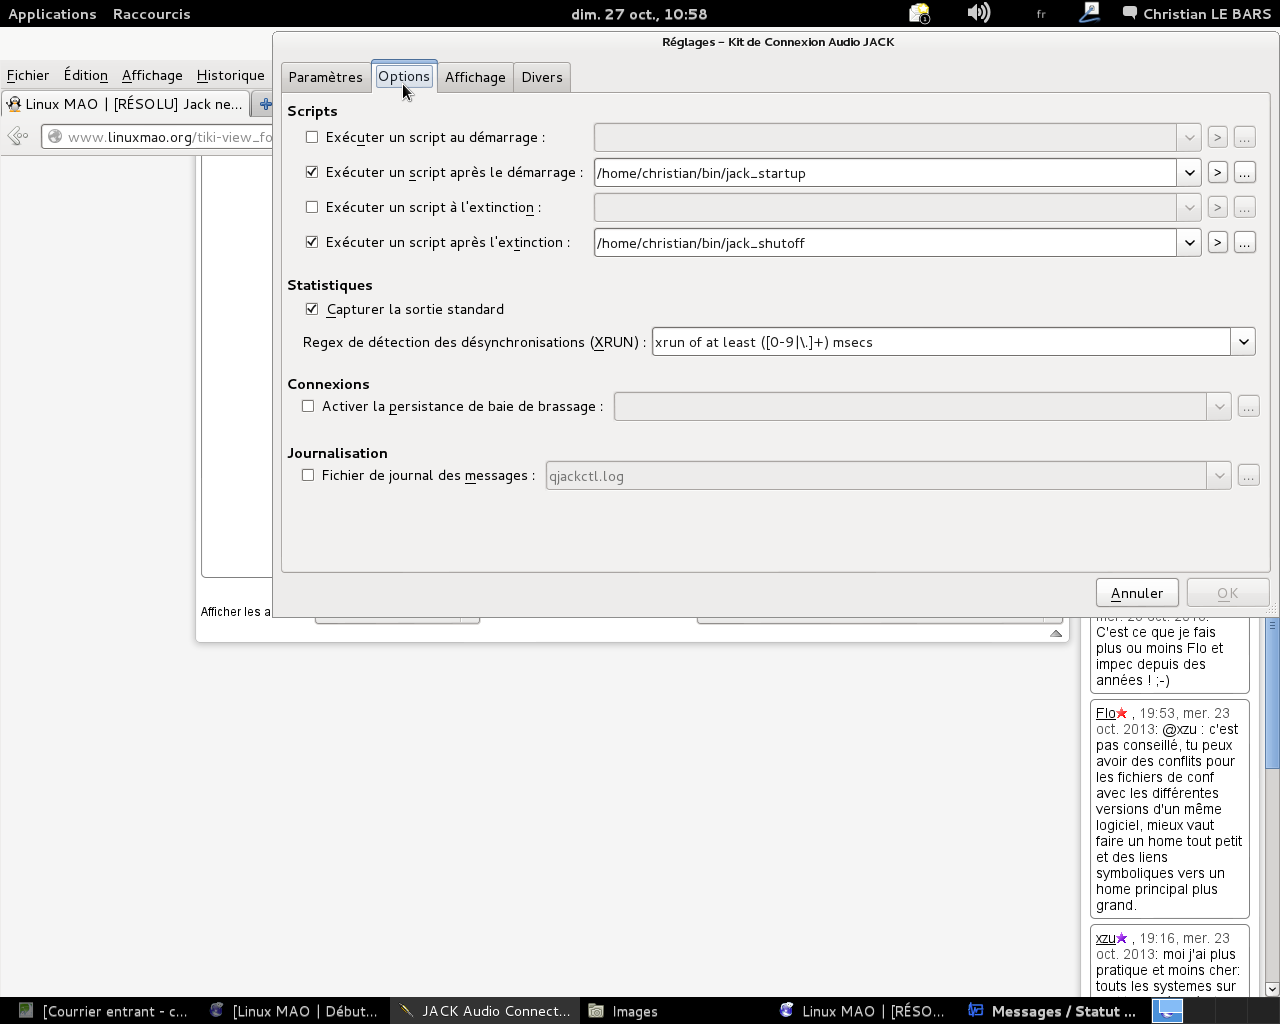Click the /home/christian/bin/jack_shutoff text field
This screenshot has width=1280, height=1024.
pos(885,243)
